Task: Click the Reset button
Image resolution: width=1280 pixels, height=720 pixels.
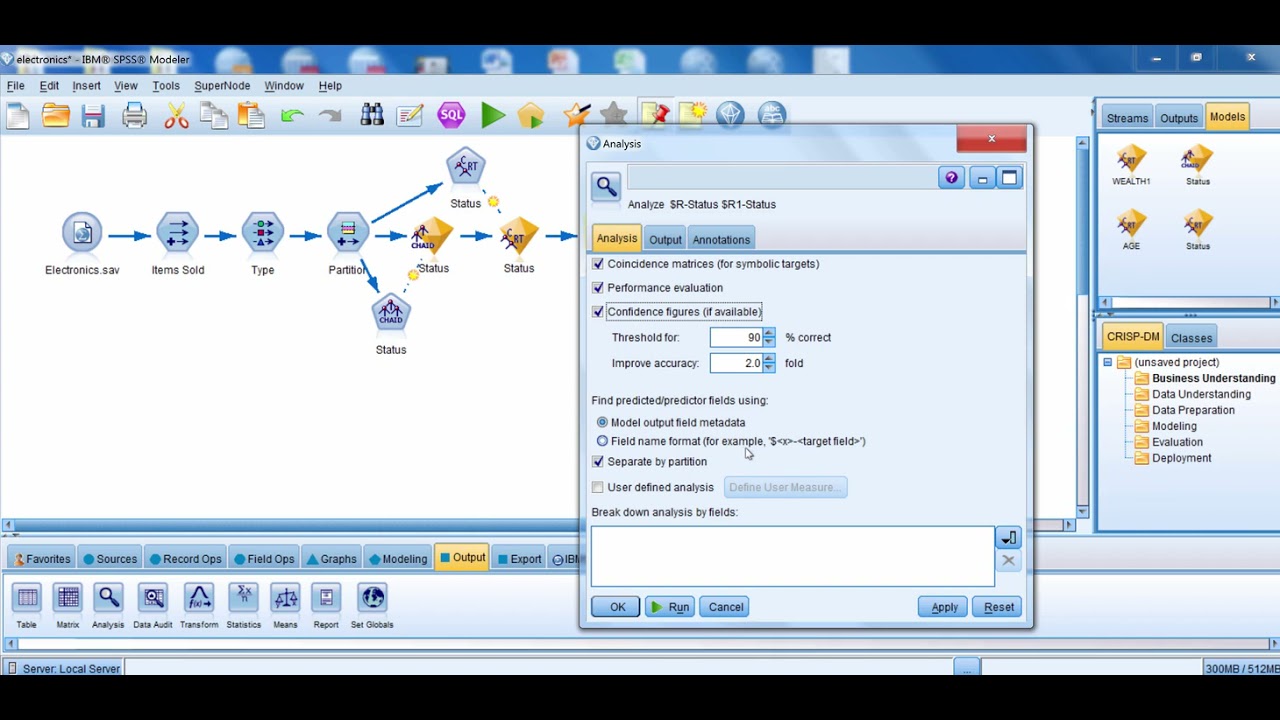Action: (998, 607)
